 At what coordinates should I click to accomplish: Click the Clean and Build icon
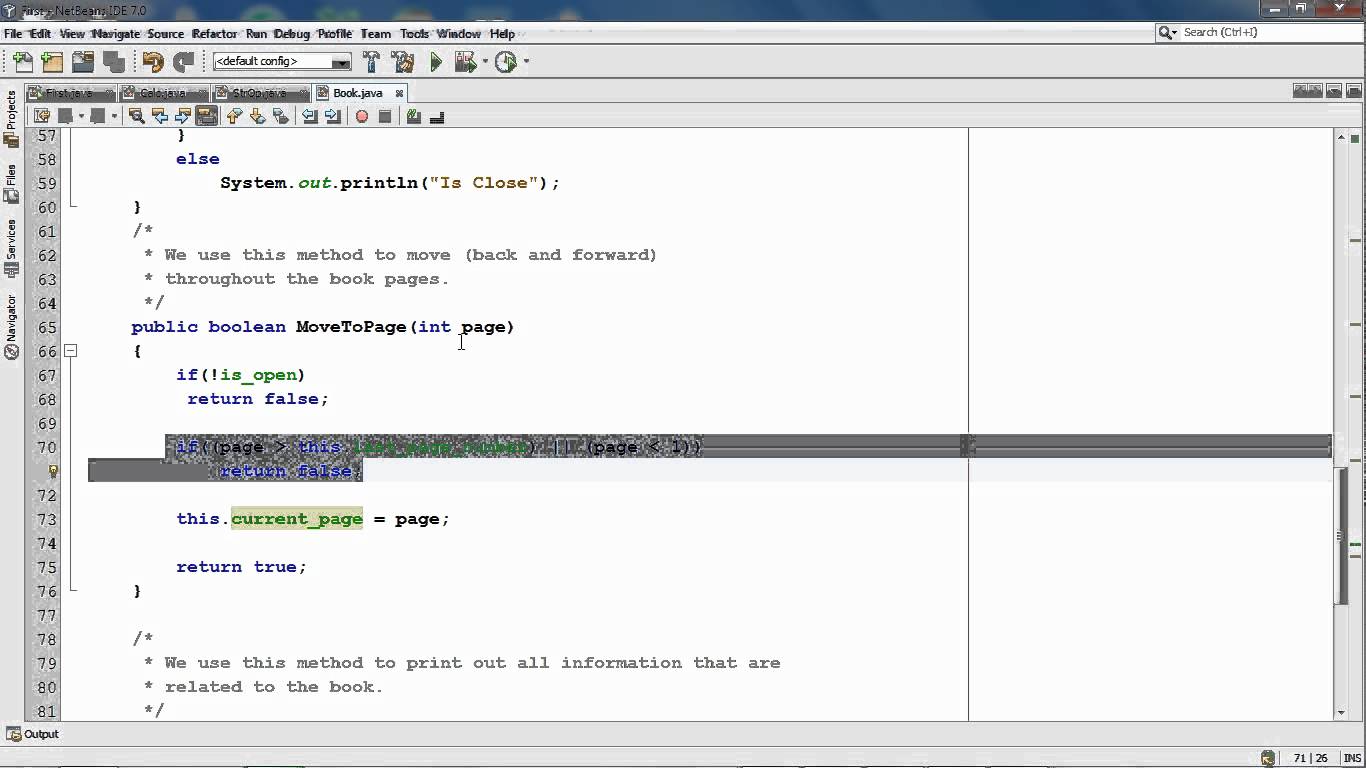click(x=403, y=62)
